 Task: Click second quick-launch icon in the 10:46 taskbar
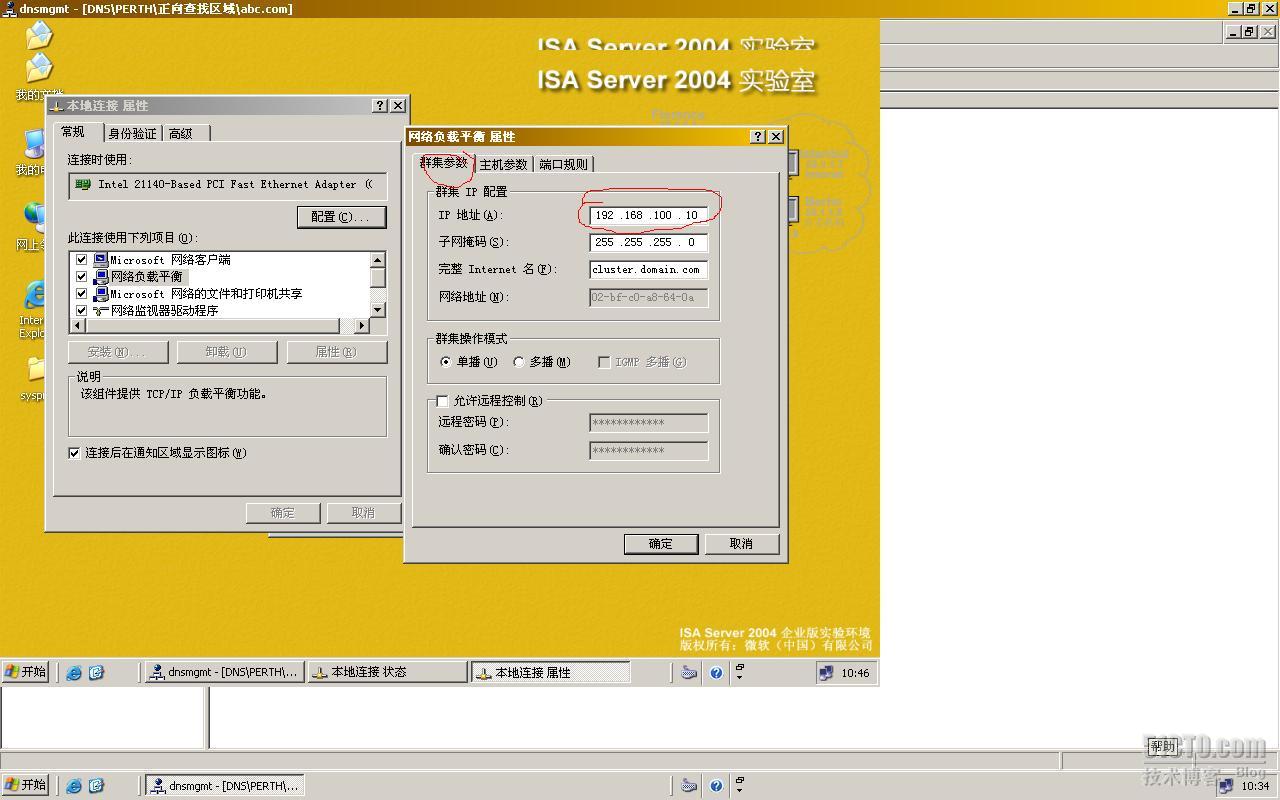[x=96, y=673]
